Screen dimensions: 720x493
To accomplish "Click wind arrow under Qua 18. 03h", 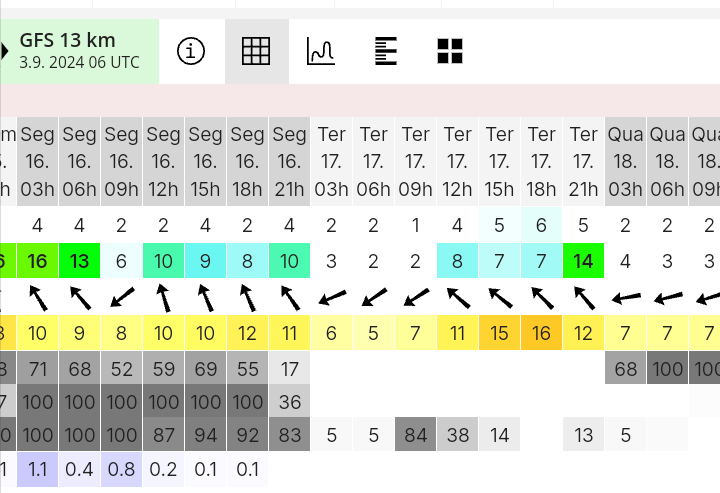I will (x=626, y=298).
